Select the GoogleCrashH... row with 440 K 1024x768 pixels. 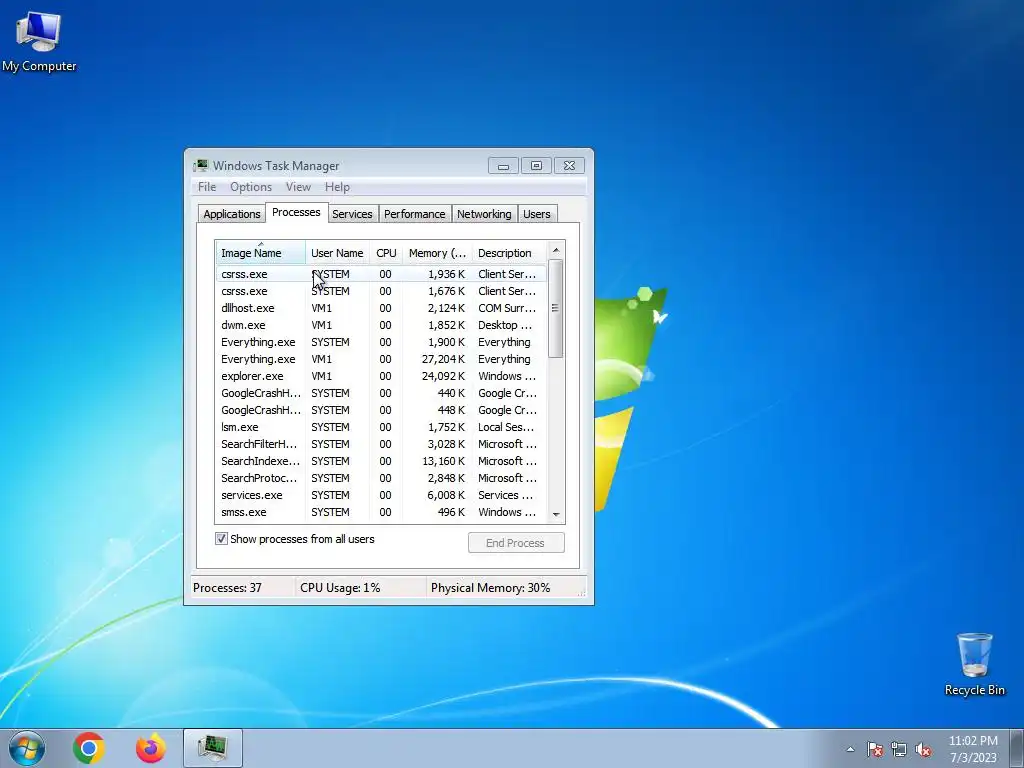coord(381,393)
